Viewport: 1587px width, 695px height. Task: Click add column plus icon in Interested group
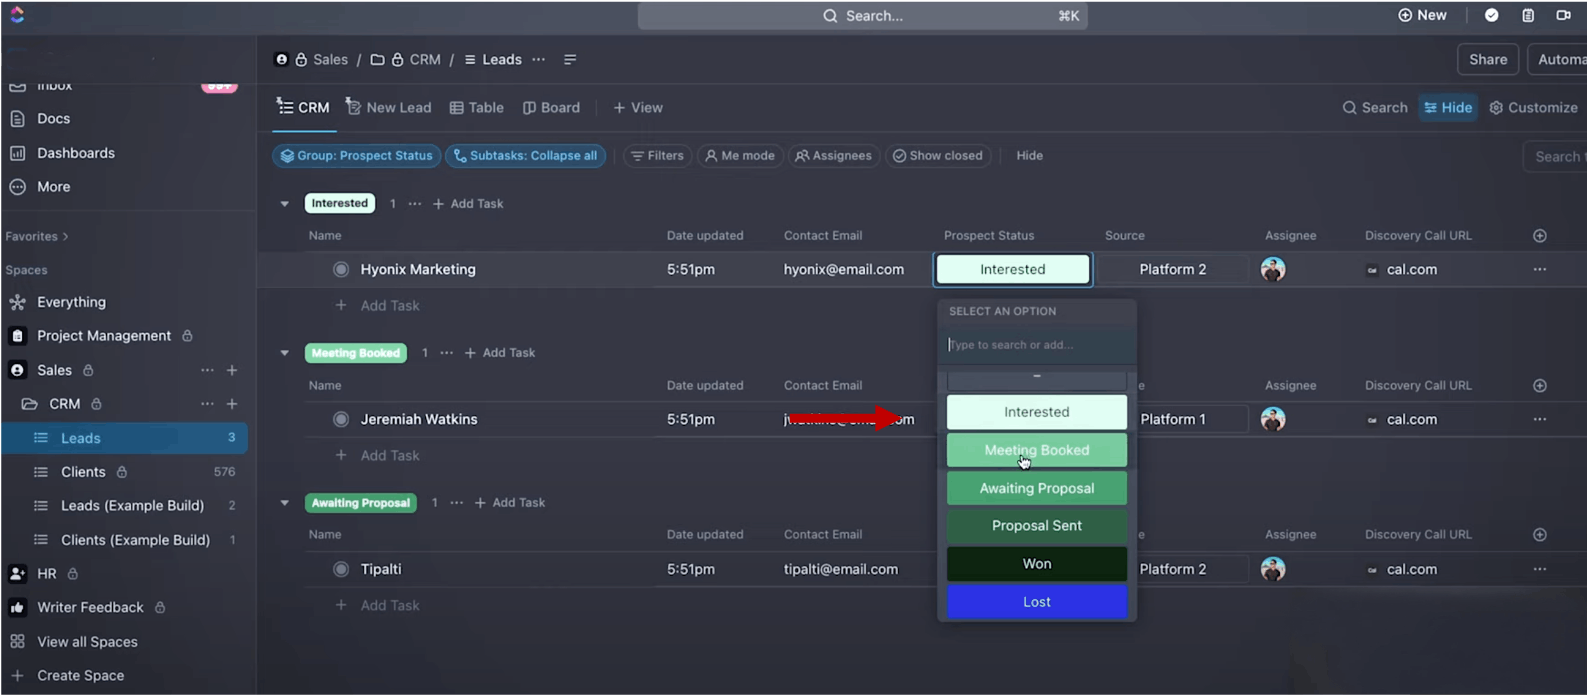[1540, 236]
